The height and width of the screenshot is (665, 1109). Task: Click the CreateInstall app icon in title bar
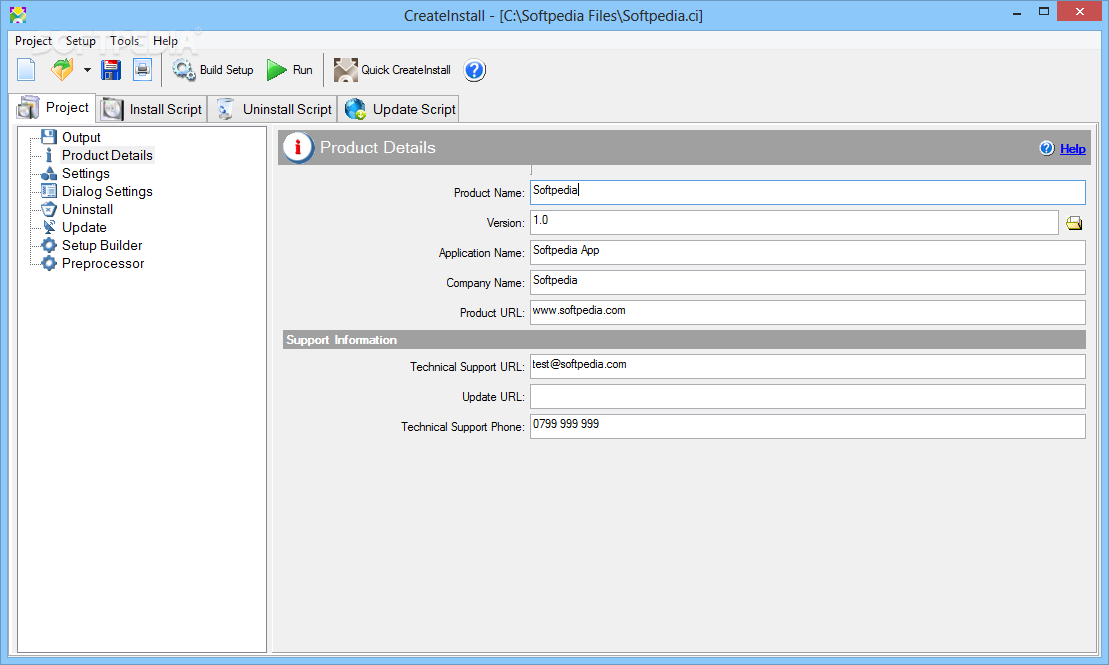pyautogui.click(x=18, y=14)
